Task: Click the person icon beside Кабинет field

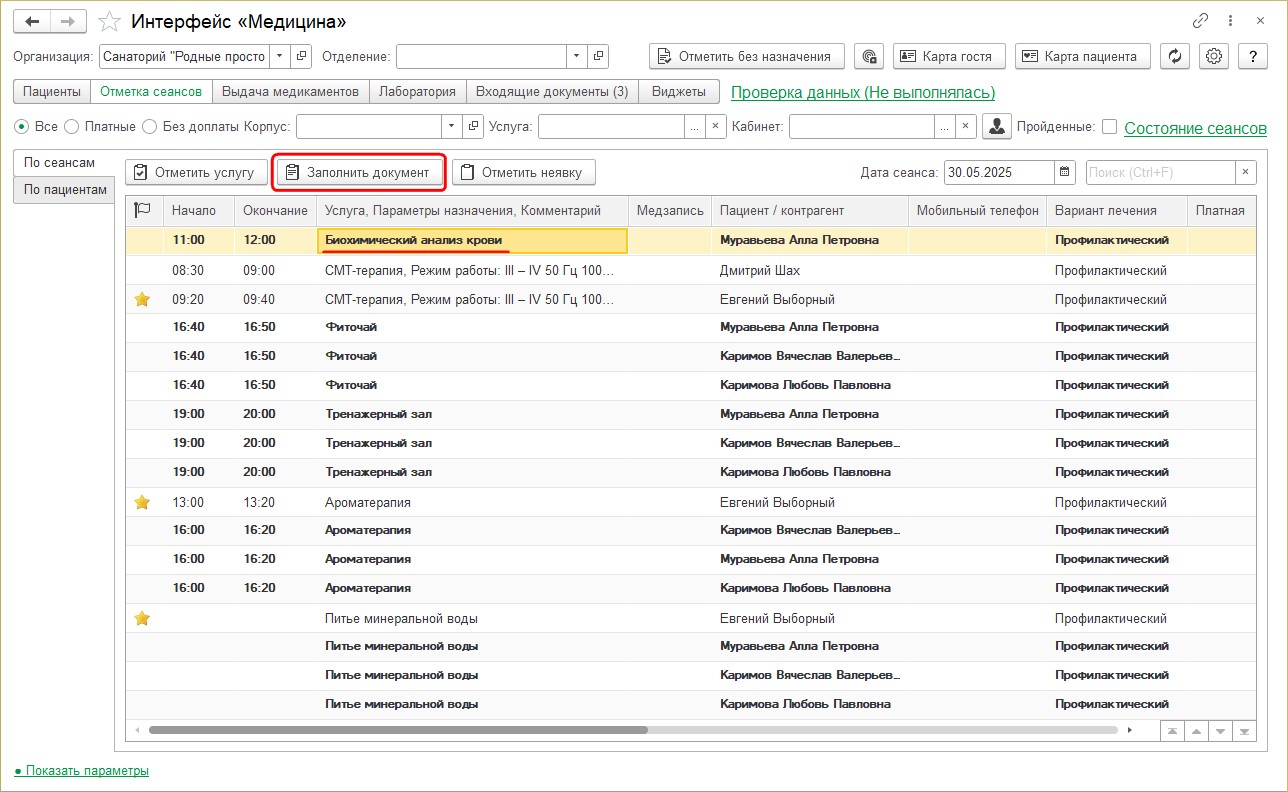Action: [996, 127]
